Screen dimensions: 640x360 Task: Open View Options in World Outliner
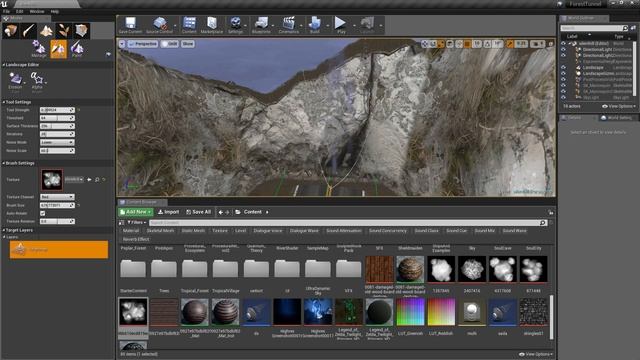tap(618, 106)
